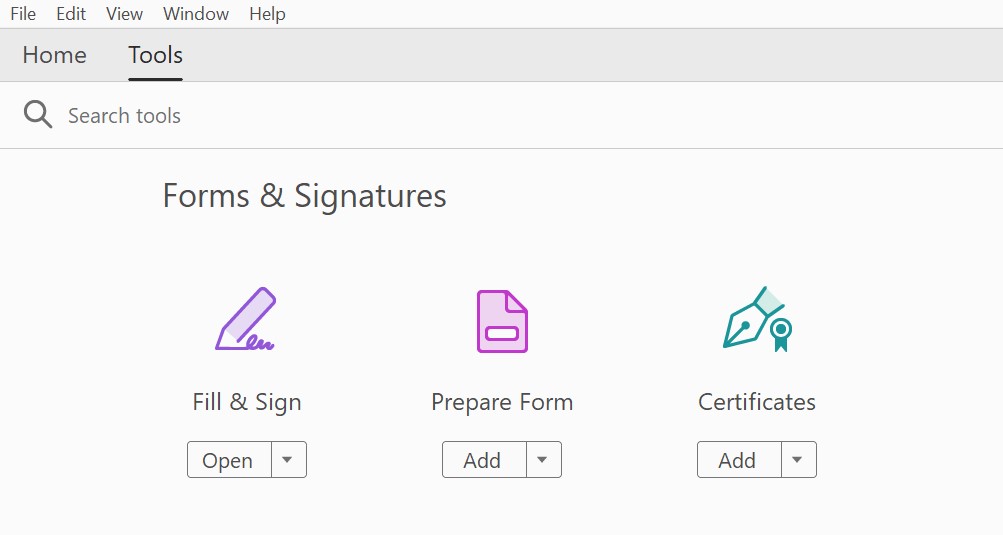The height and width of the screenshot is (535, 1003).
Task: Open the Edit menu
Action: click(71, 14)
